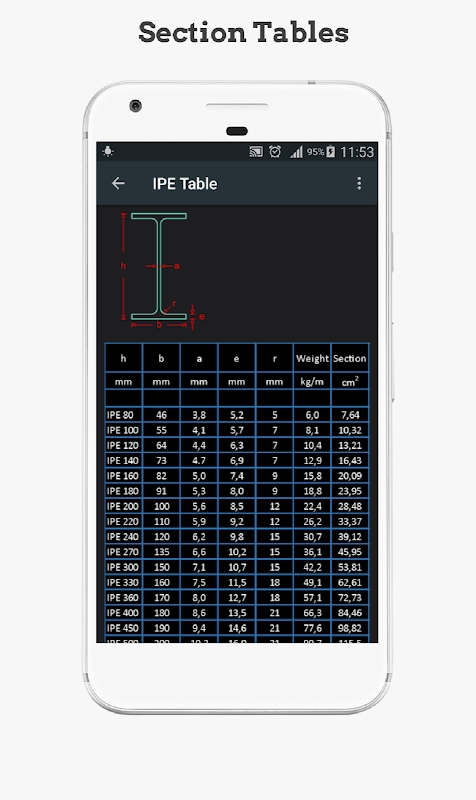Select the 'e' column header
The width and height of the screenshot is (476, 800).
tap(237, 358)
